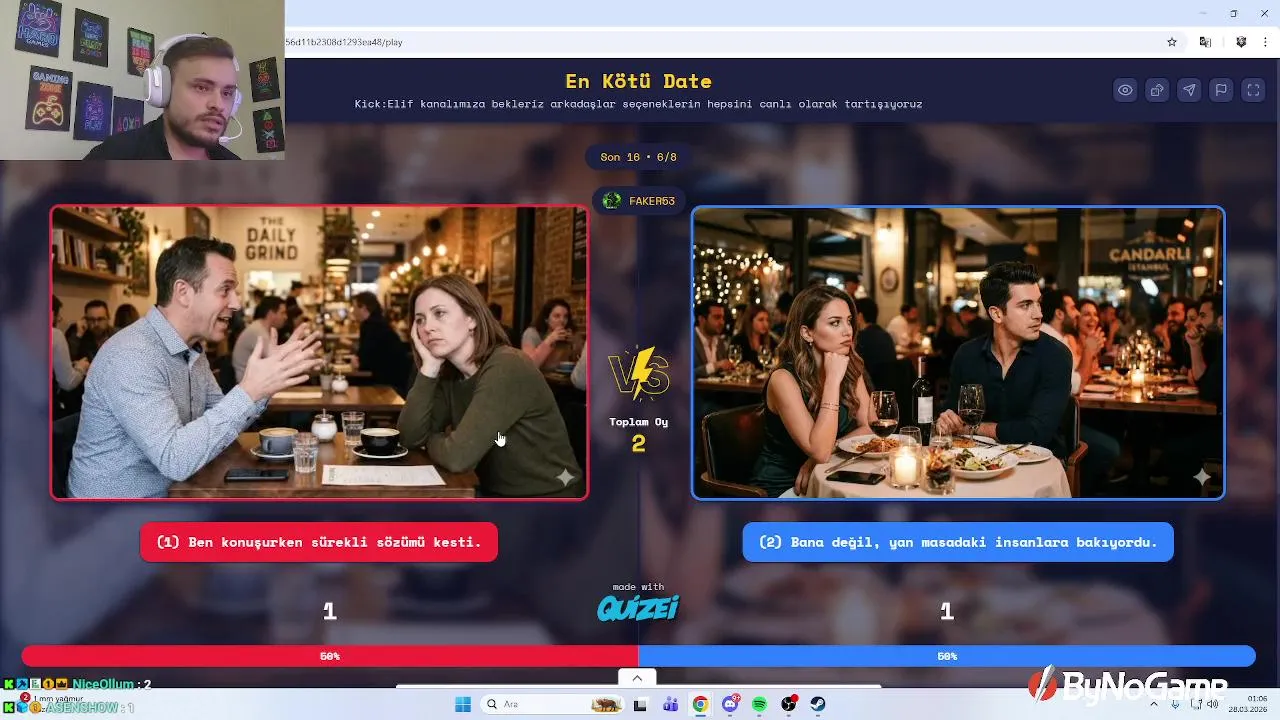1280x720 pixels.
Task: Click the flag report icon
Action: point(1221,90)
